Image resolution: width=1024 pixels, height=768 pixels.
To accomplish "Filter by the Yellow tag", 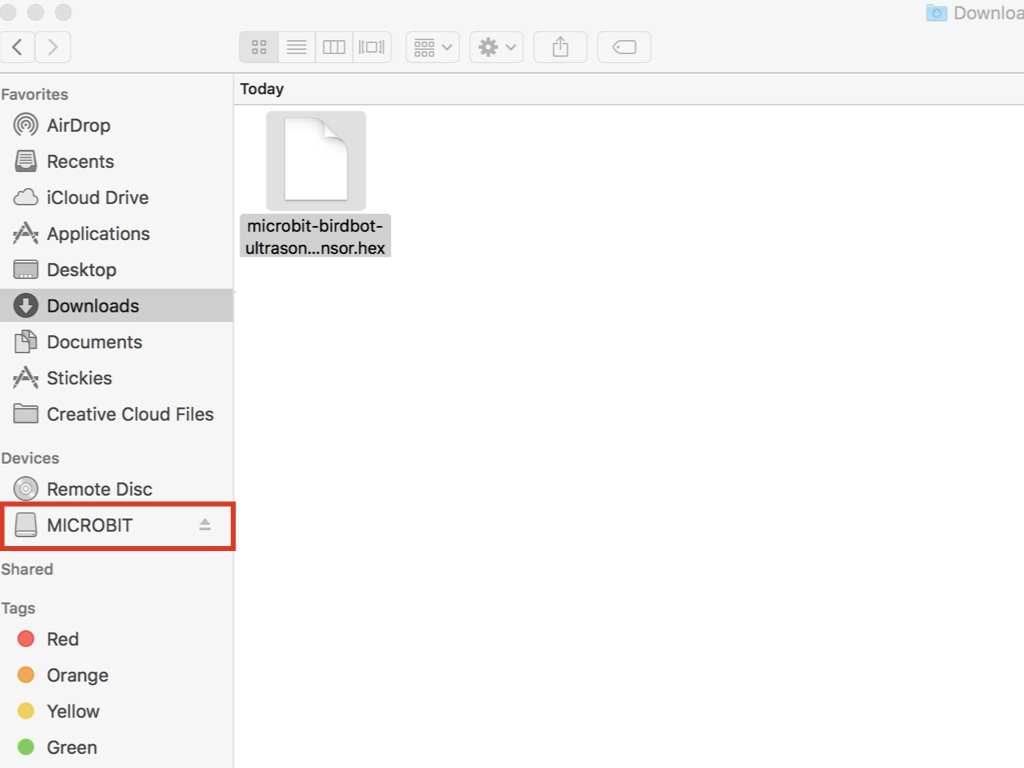I will point(116,711).
